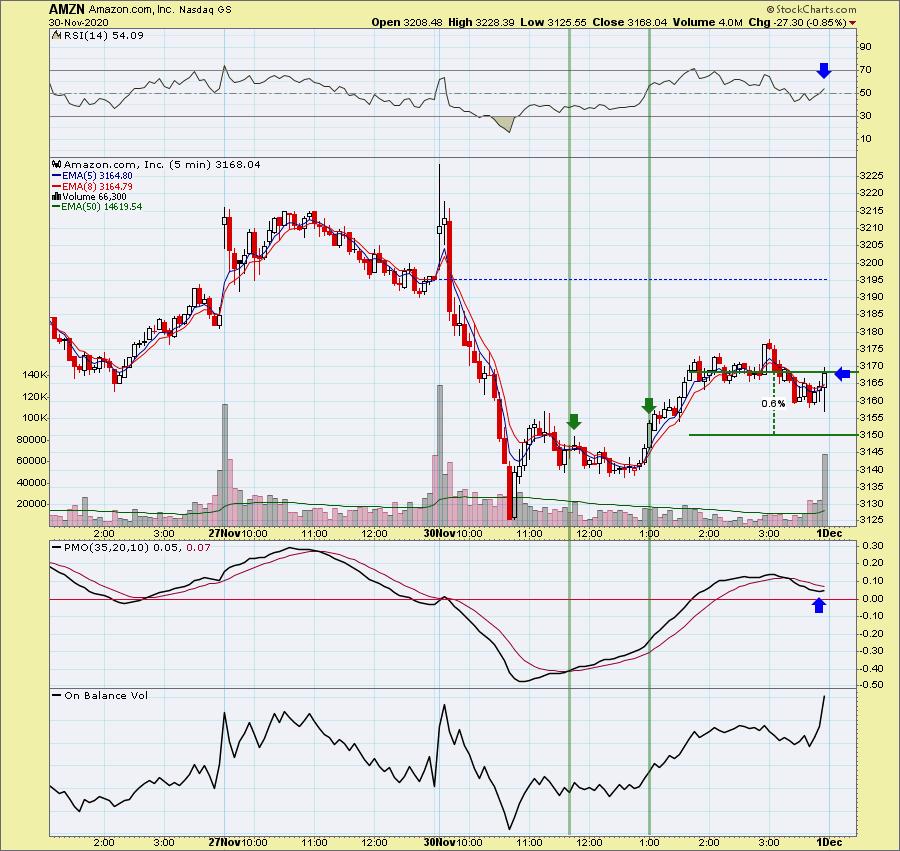Click the 0.6% measurement annotation

pos(772,404)
